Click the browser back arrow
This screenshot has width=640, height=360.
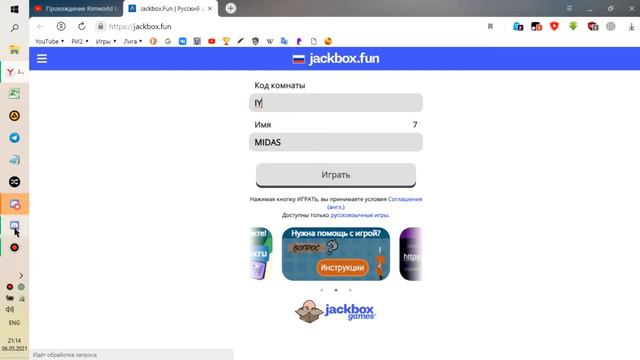coord(40,27)
